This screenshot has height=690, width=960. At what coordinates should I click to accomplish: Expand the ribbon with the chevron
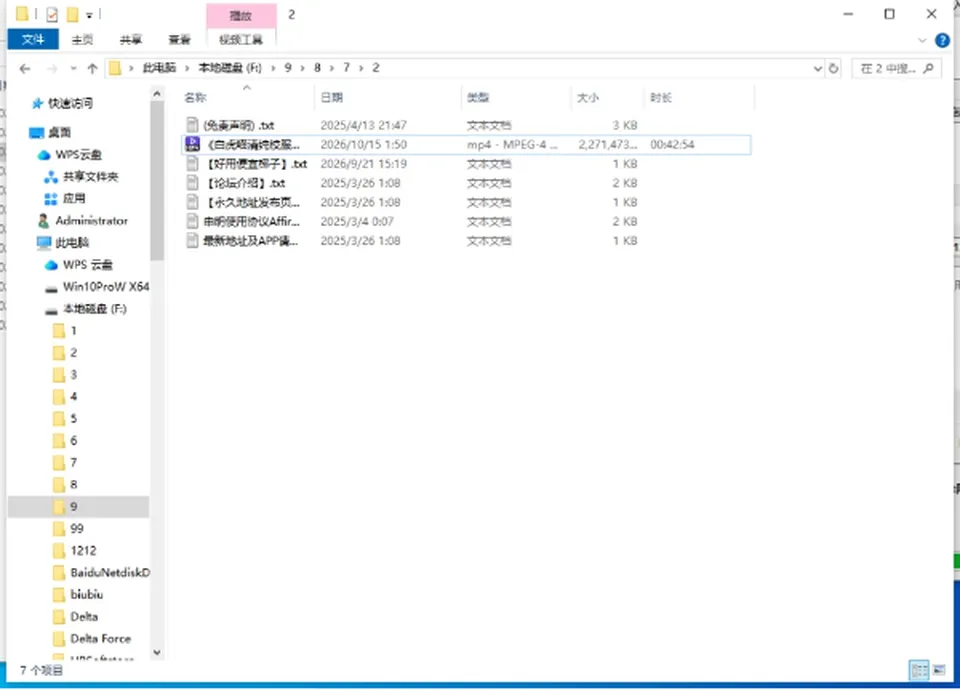(922, 40)
